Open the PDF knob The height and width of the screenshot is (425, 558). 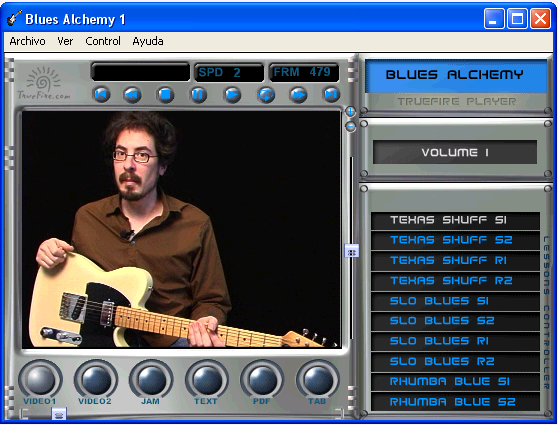click(262, 379)
